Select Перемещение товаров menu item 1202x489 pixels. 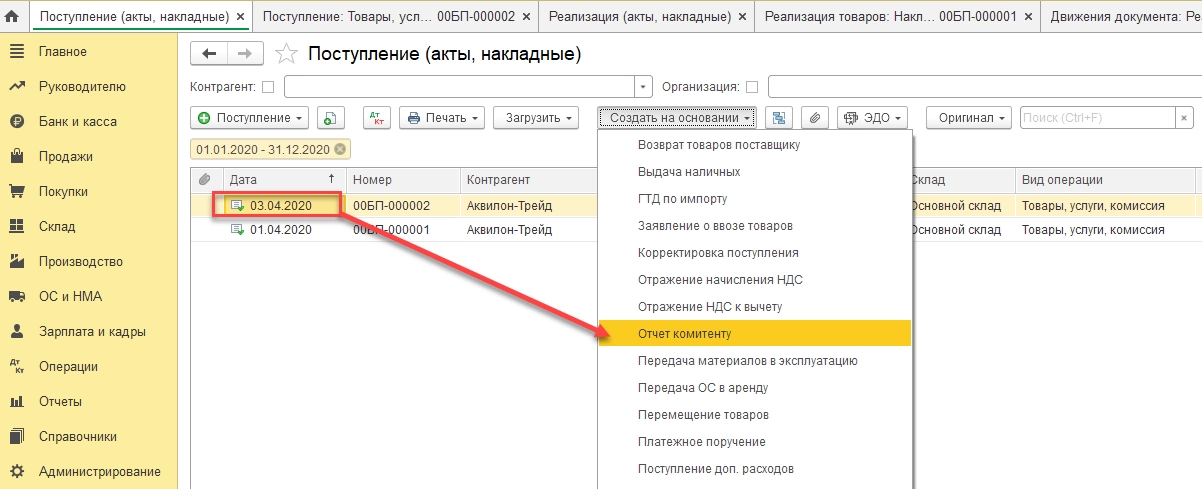coord(754,415)
